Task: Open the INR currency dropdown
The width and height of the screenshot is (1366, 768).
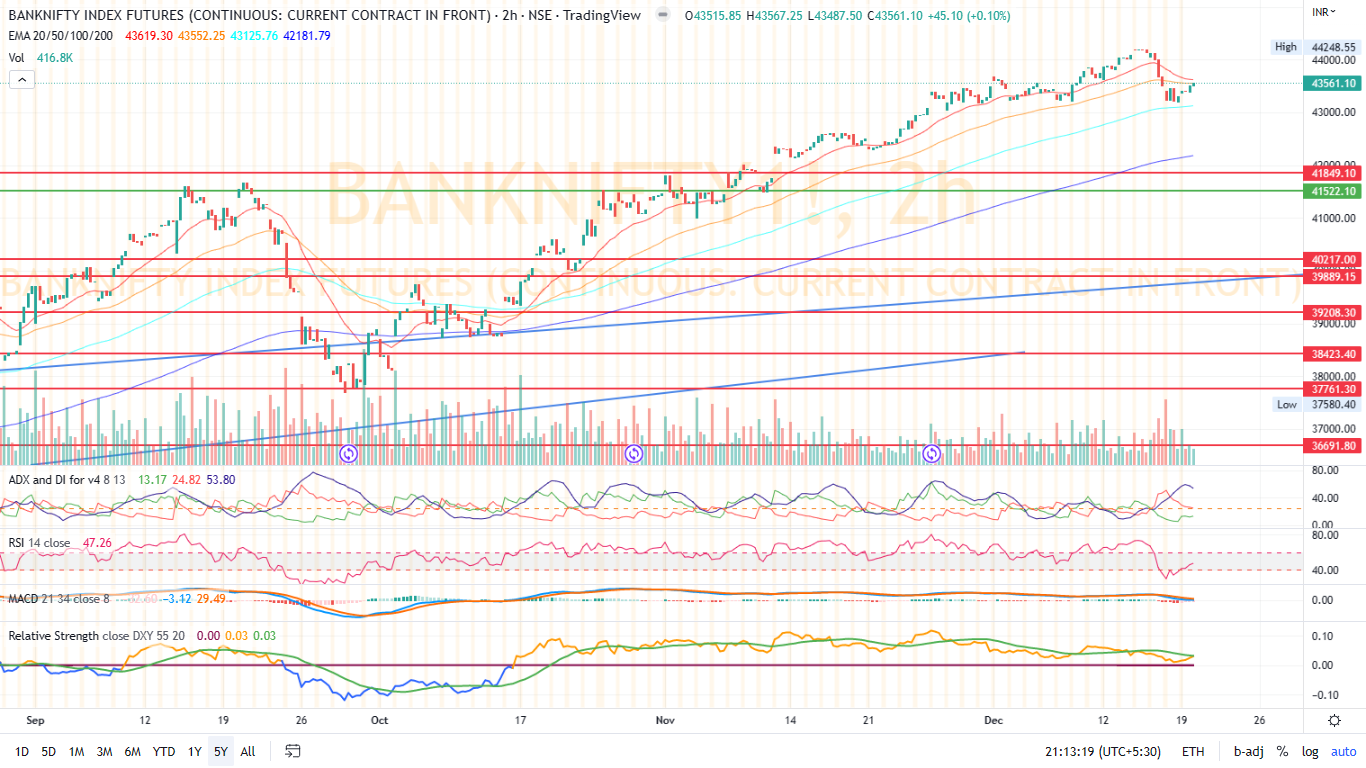Action: pyautogui.click(x=1324, y=12)
